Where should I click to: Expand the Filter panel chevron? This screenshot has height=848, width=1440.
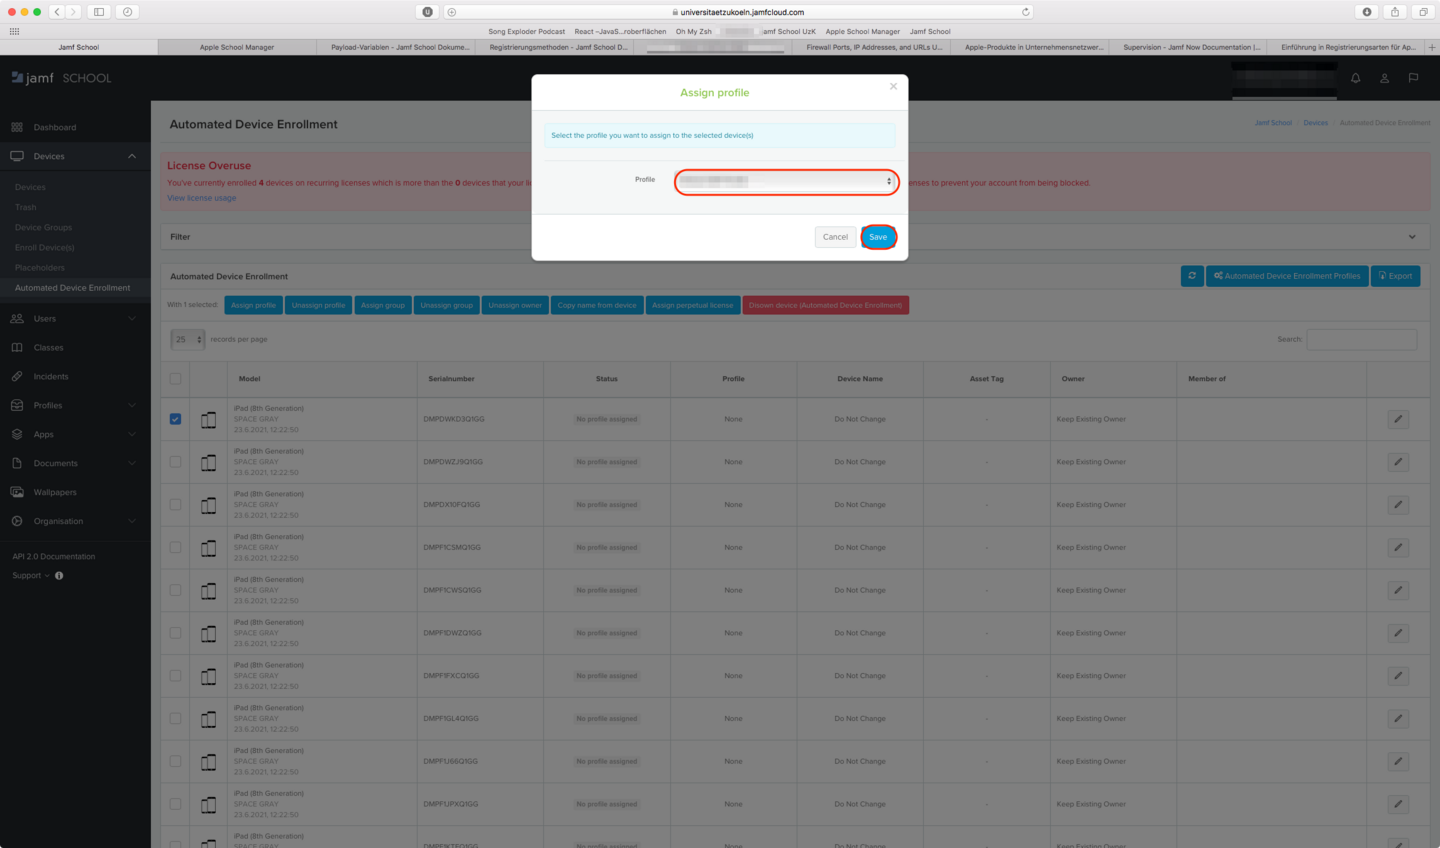tap(1412, 237)
